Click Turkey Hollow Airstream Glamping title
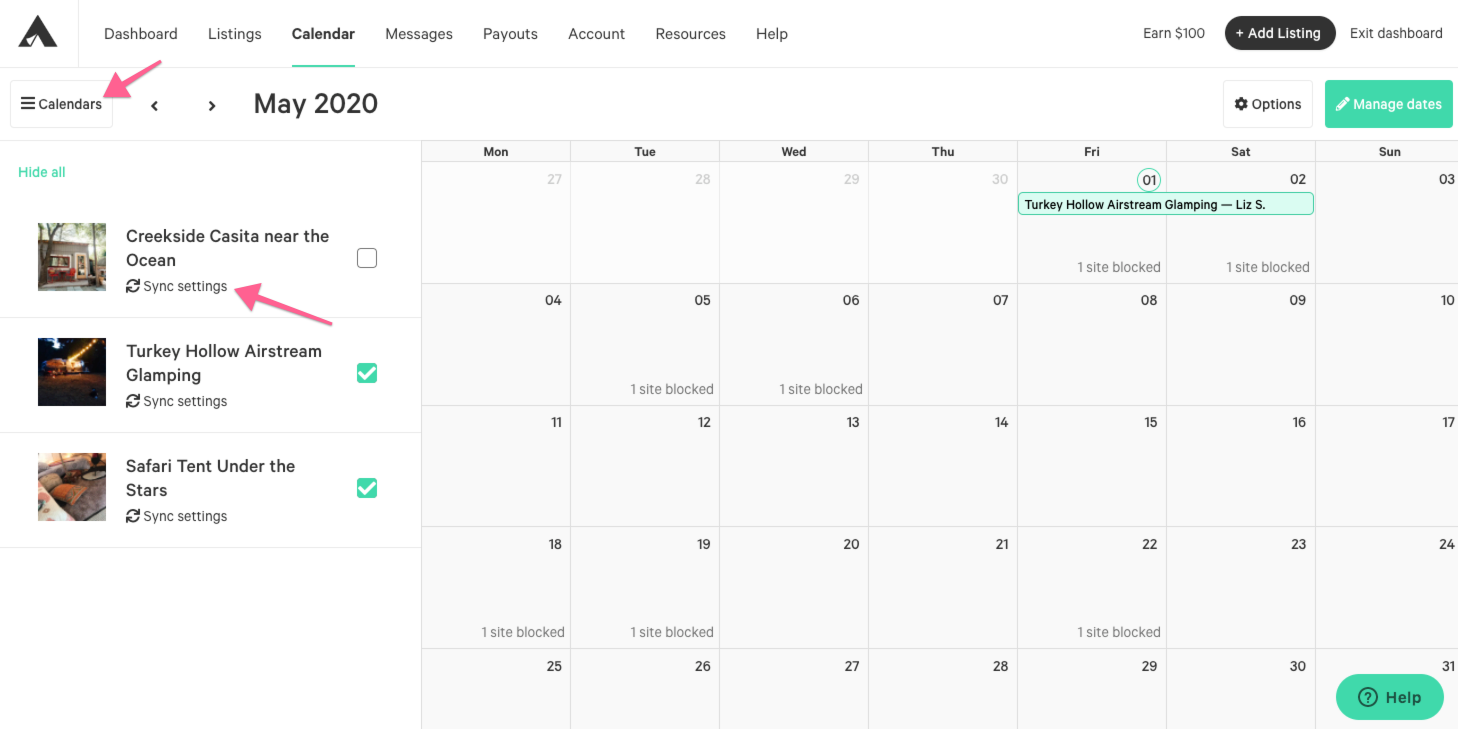 (224, 363)
